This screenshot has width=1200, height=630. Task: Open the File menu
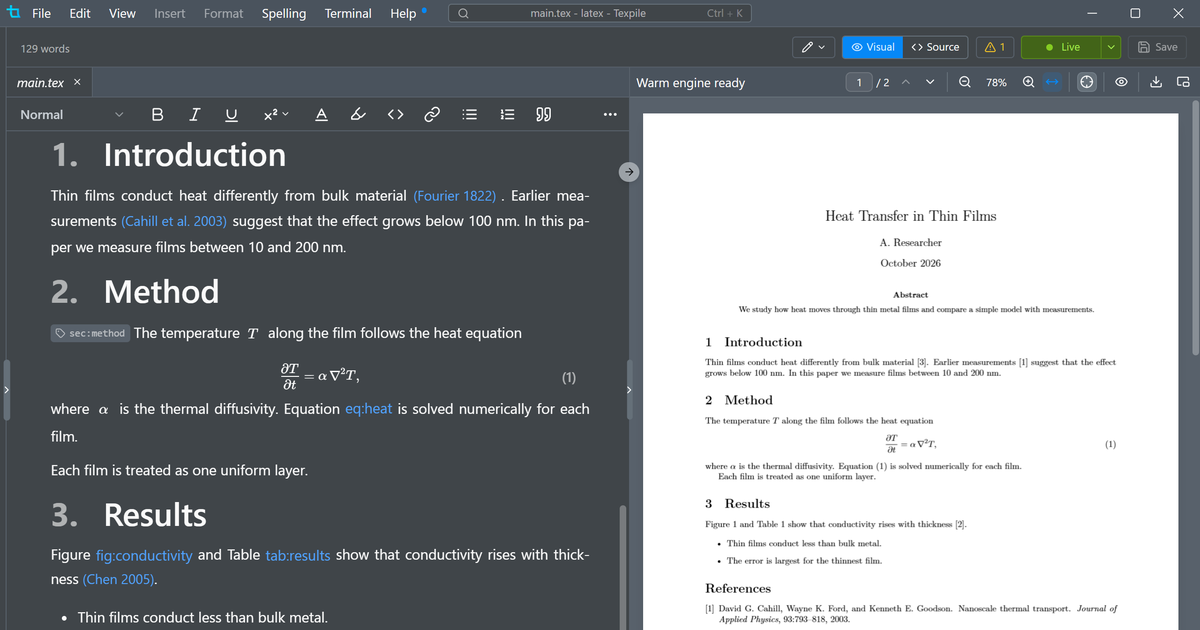42,13
